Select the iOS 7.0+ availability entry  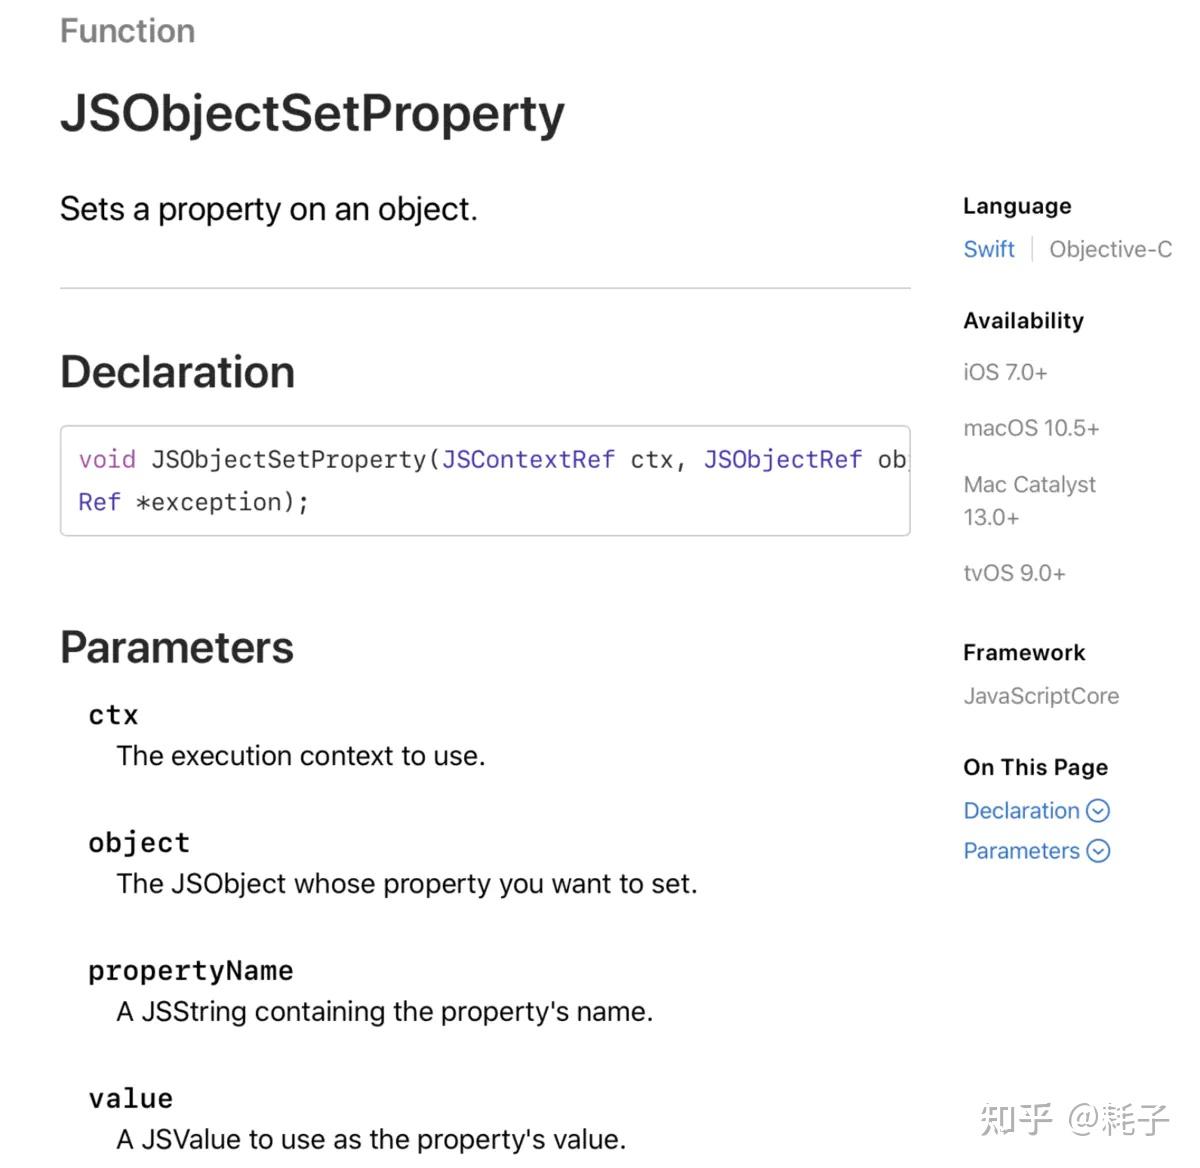(1005, 372)
